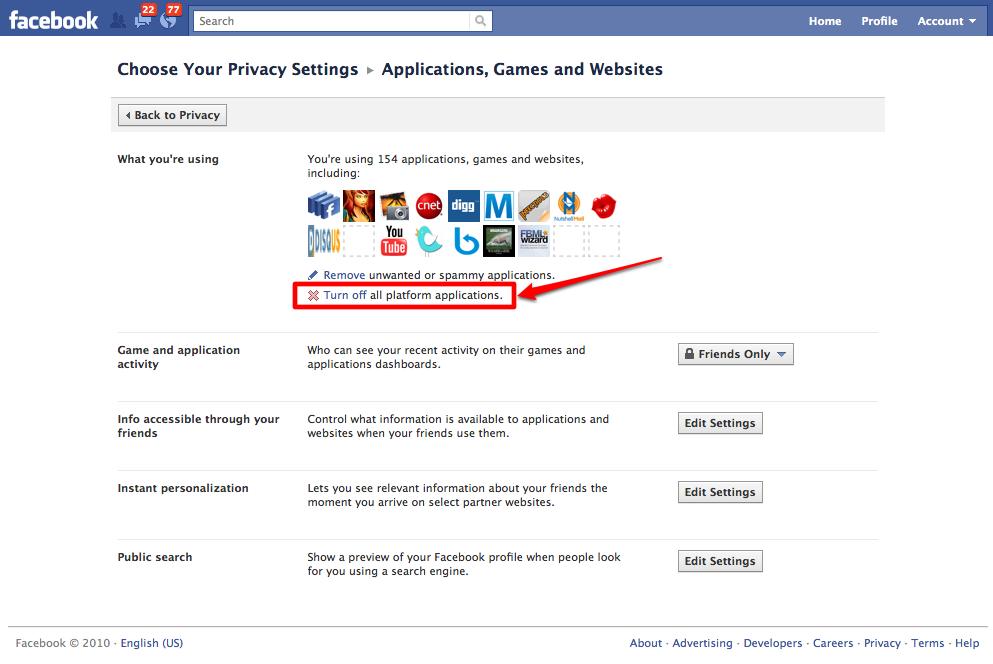Open the Terms footer link

click(928, 643)
